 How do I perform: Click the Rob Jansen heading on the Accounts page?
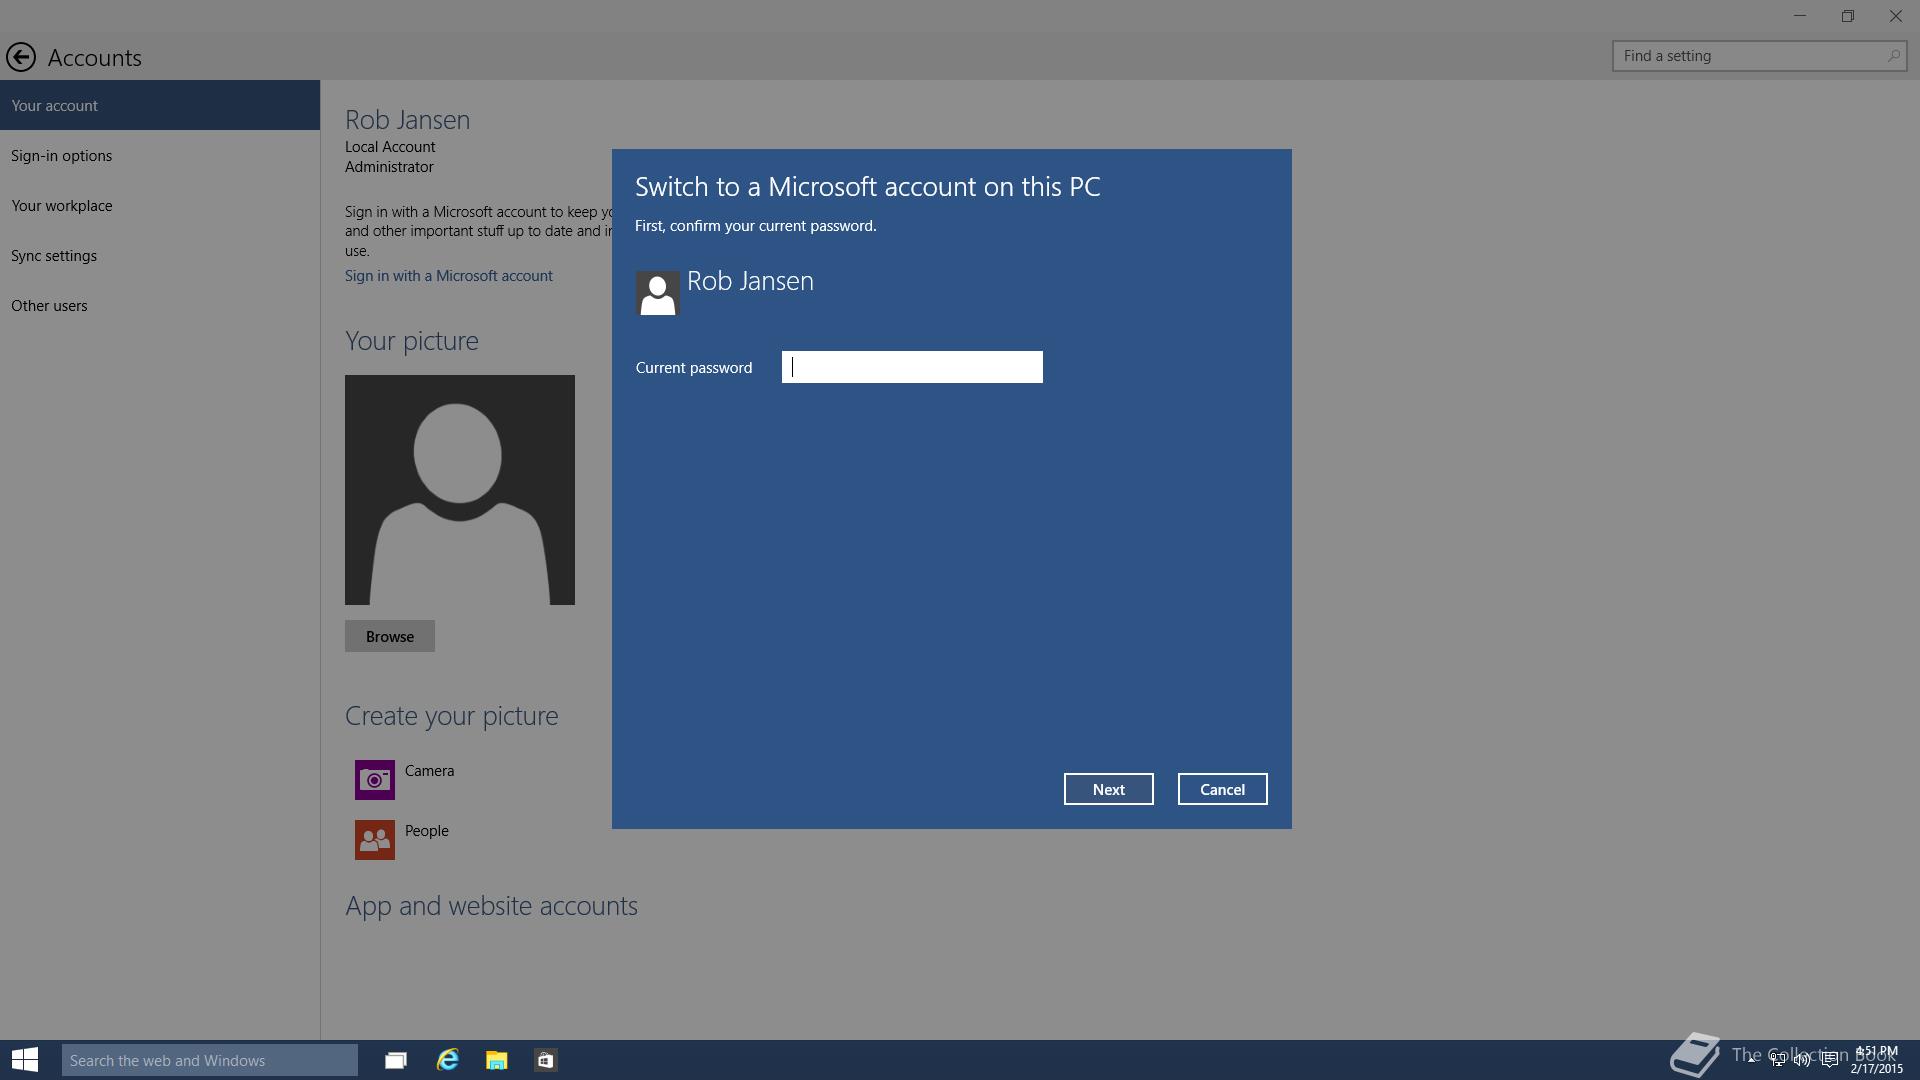407,119
